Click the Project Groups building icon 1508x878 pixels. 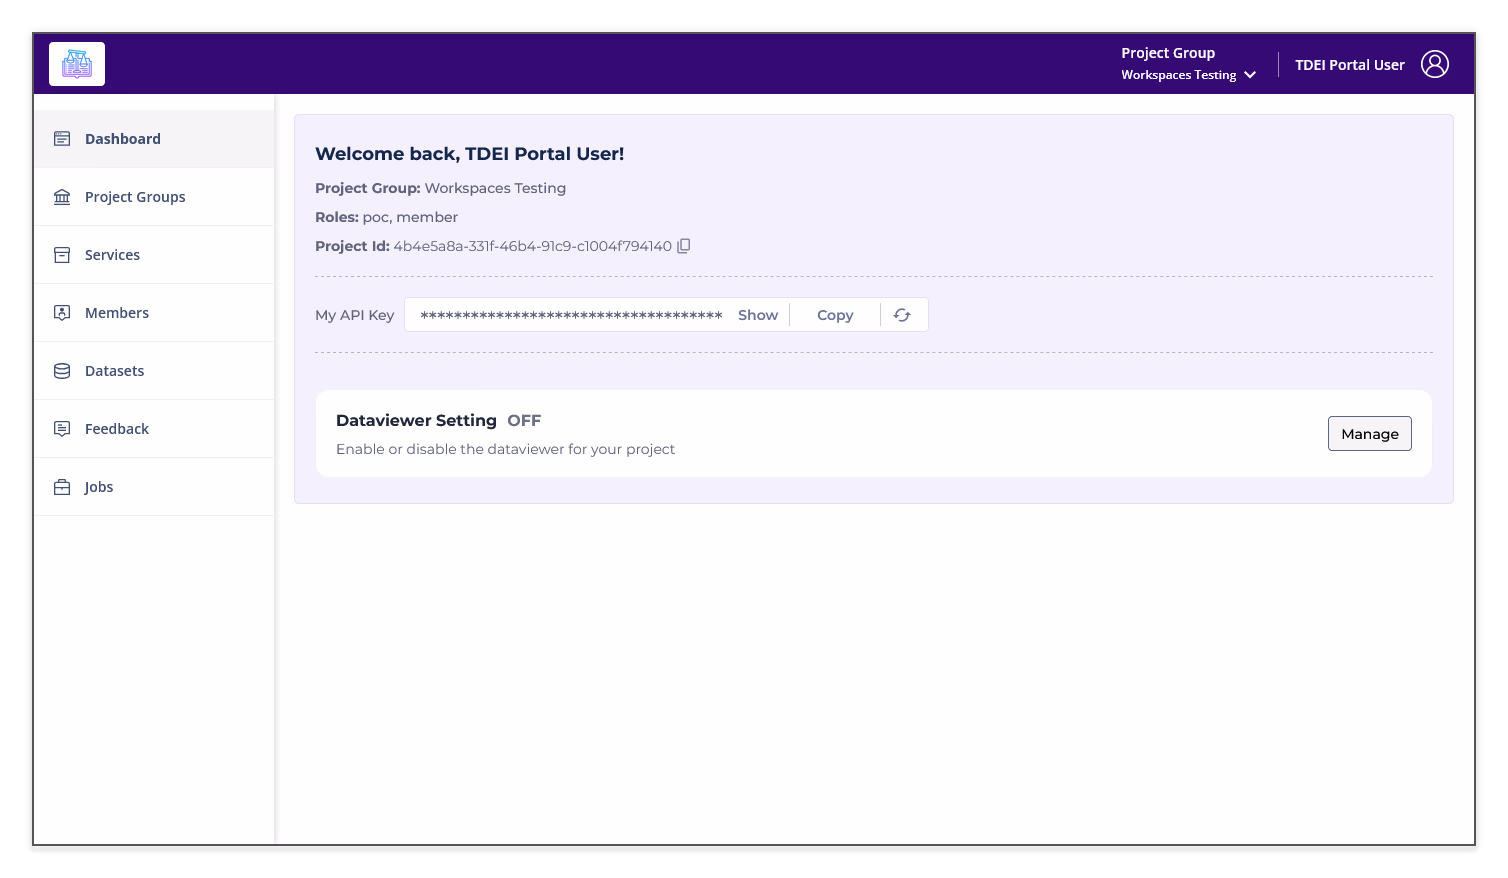(62, 197)
